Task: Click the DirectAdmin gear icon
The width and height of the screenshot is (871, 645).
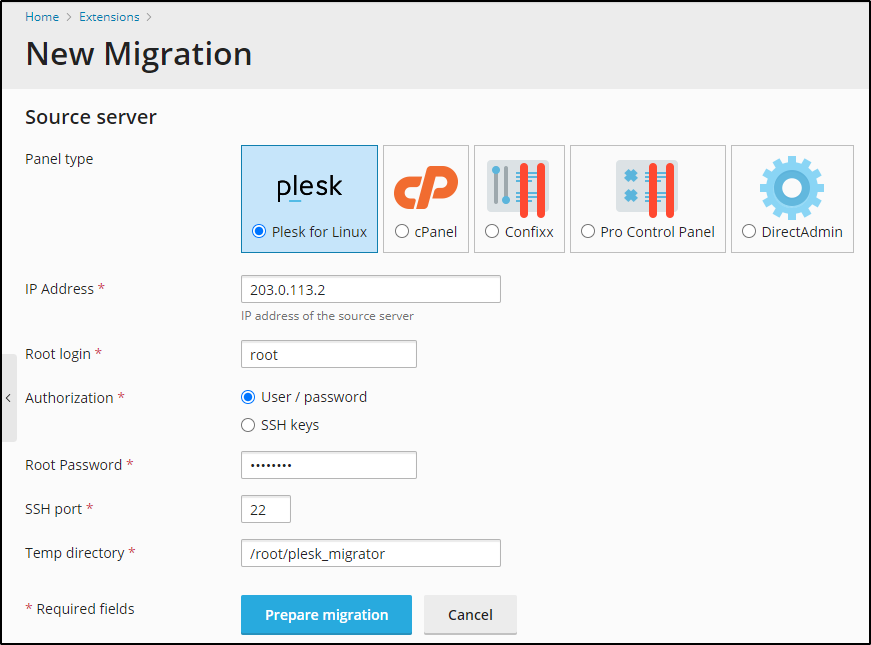Action: [791, 187]
